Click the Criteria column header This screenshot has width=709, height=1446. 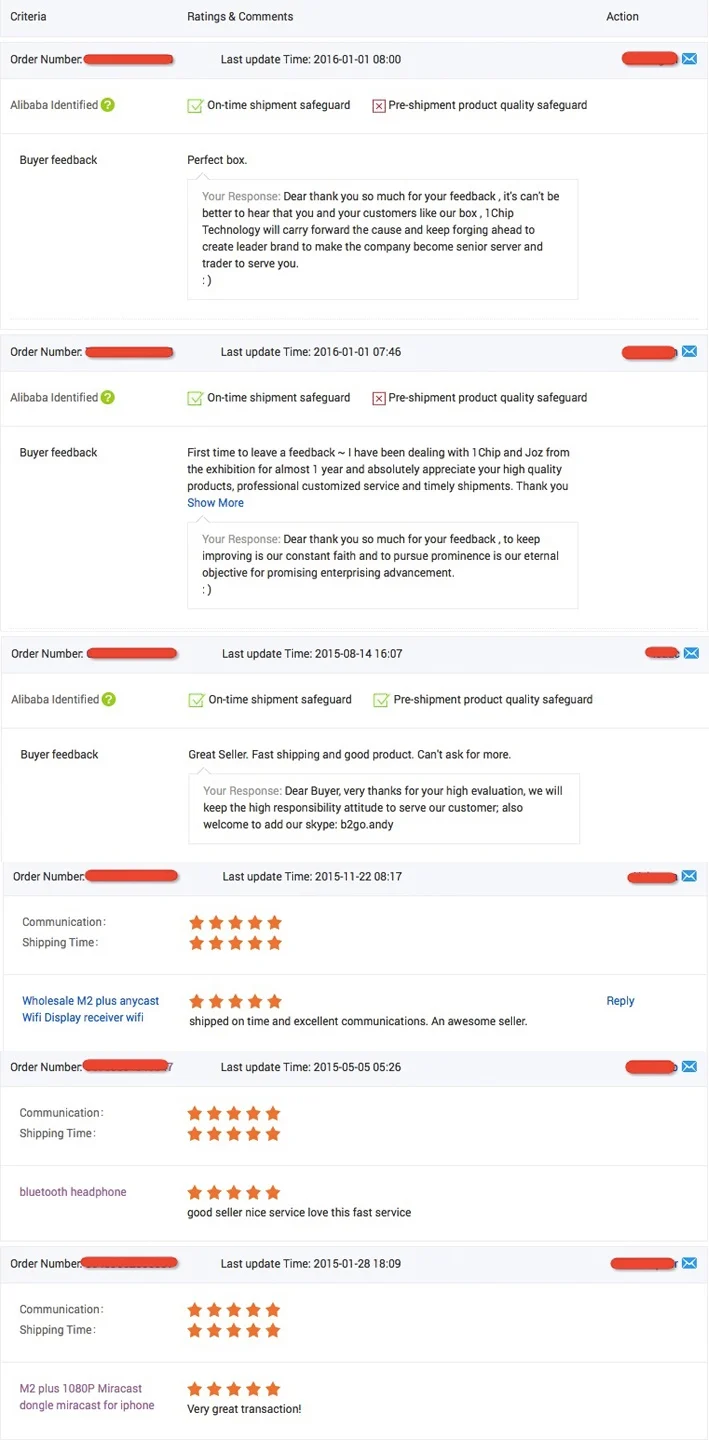click(x=28, y=17)
